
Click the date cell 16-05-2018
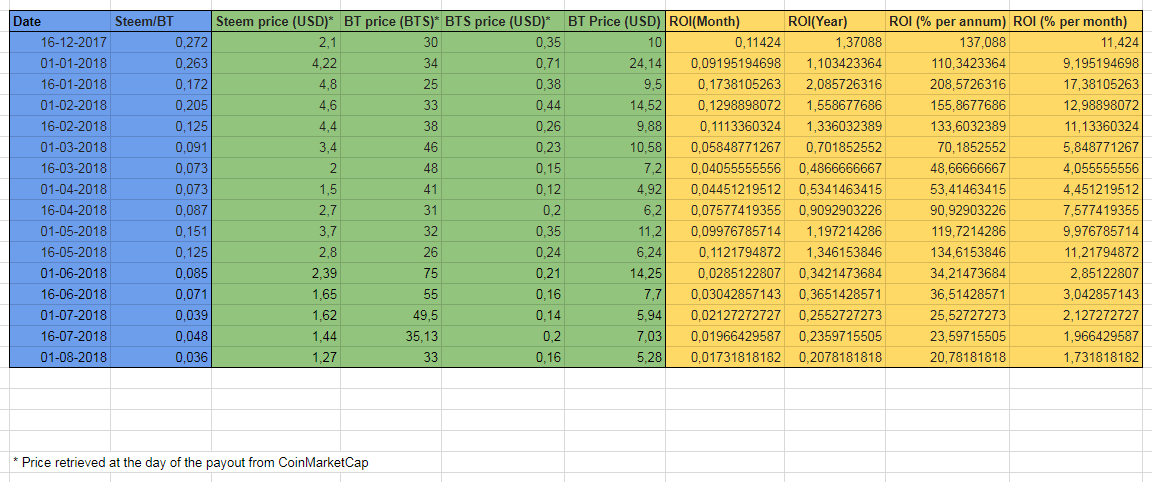pos(60,252)
